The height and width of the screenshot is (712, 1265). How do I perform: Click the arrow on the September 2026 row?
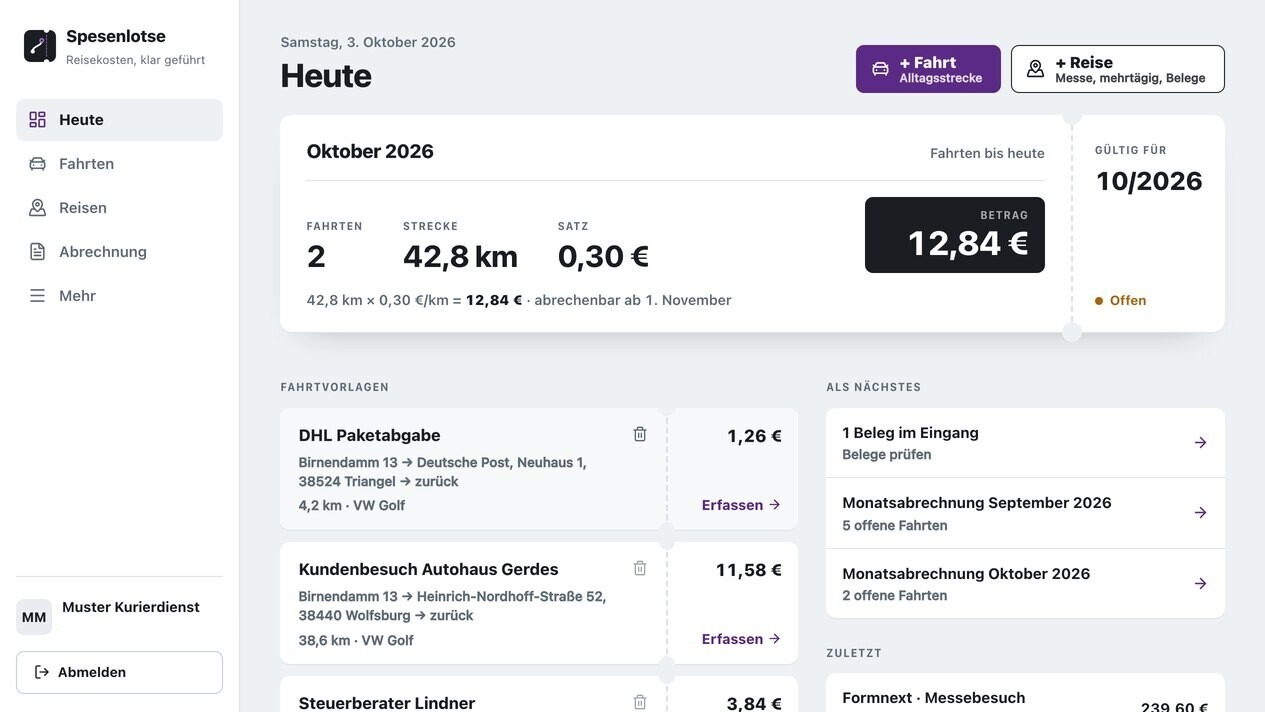(x=1200, y=512)
